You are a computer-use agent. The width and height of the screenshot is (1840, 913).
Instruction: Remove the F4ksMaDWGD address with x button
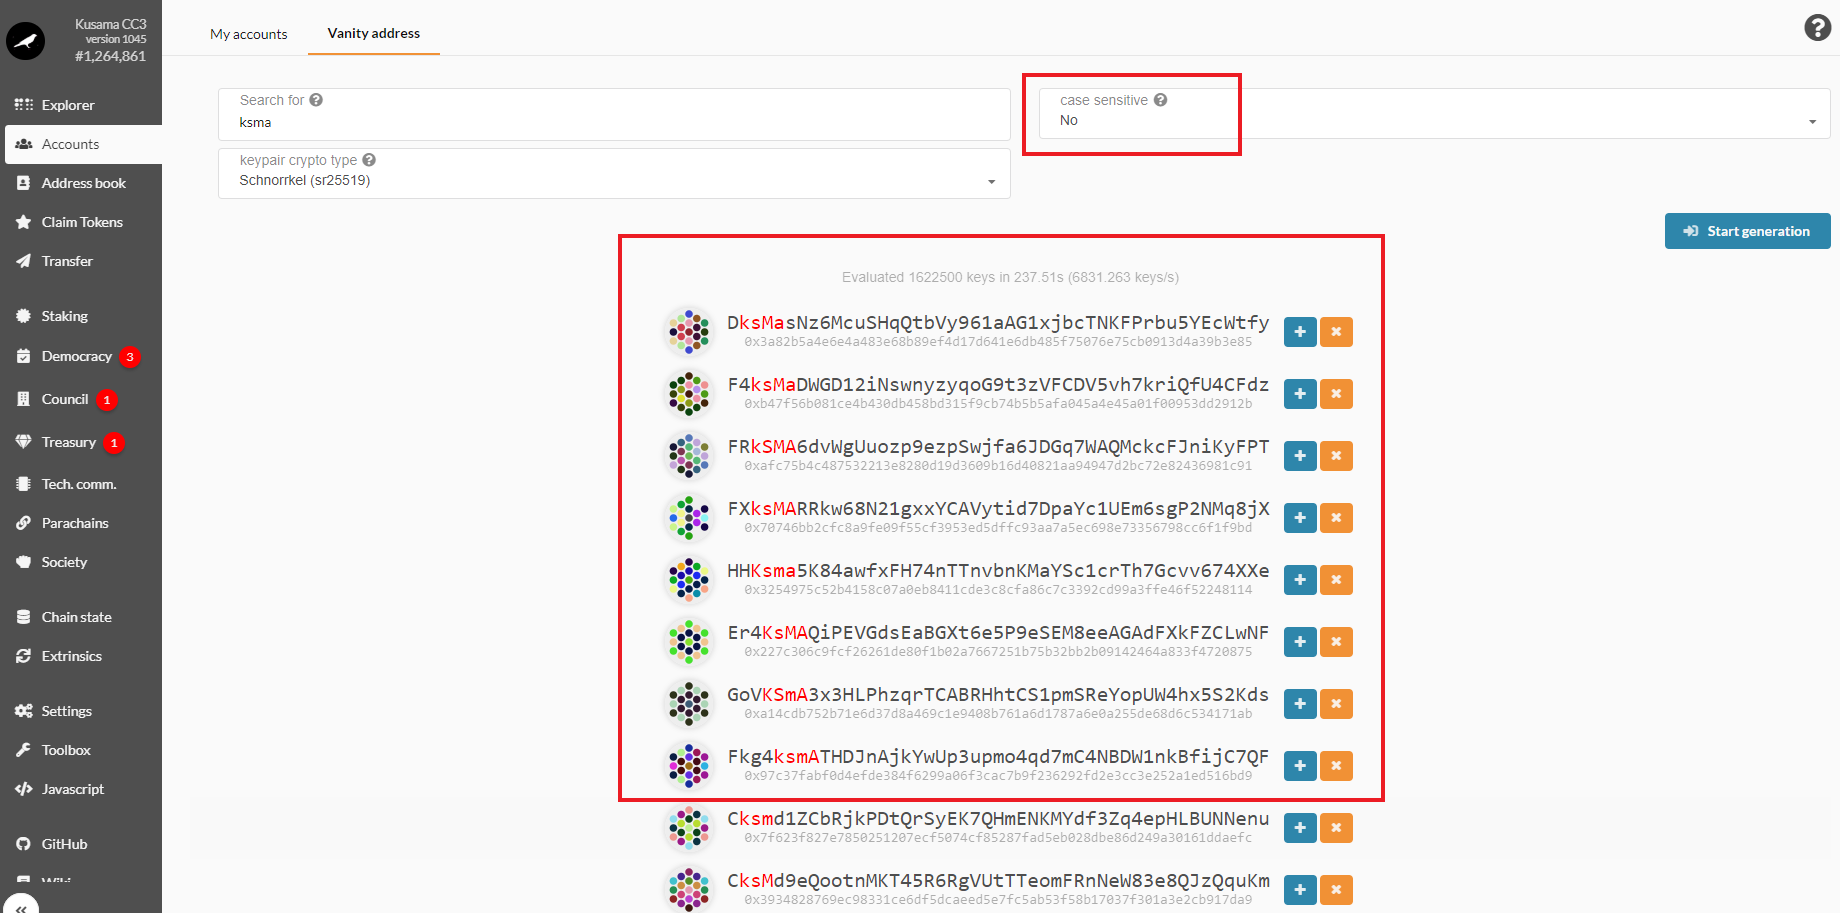(x=1336, y=394)
